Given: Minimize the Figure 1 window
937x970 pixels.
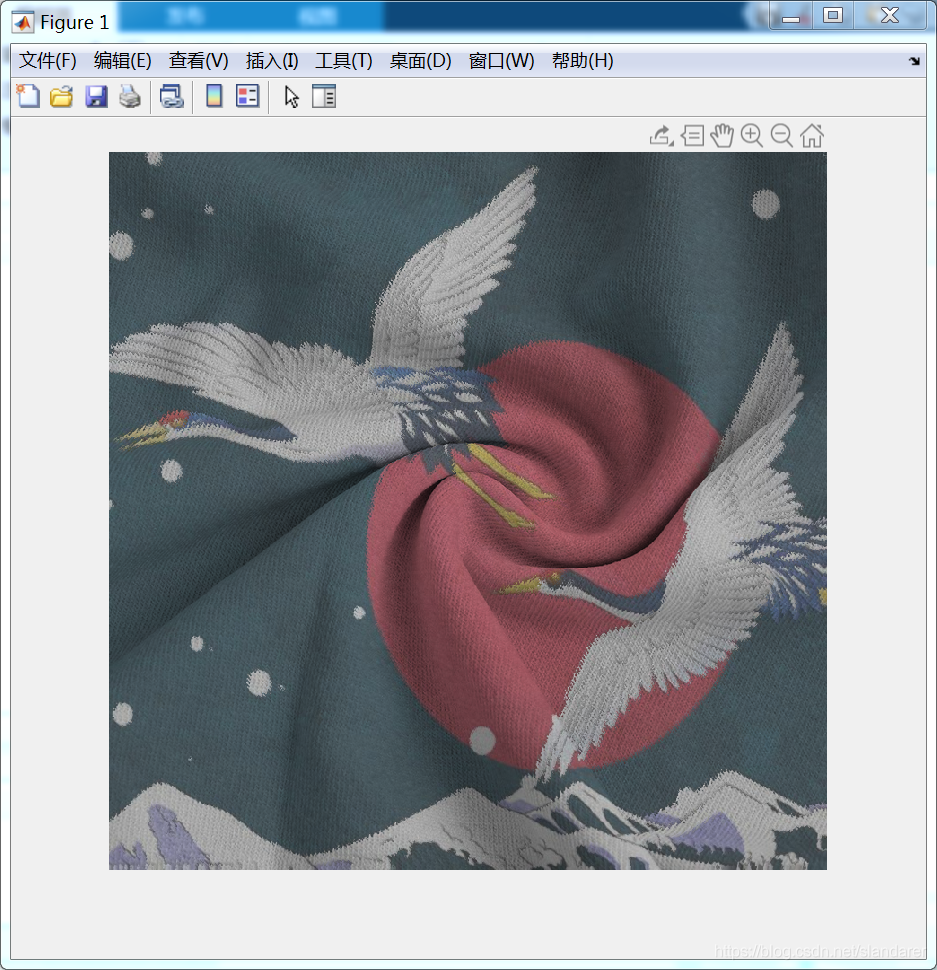Looking at the screenshot, I should 790,16.
